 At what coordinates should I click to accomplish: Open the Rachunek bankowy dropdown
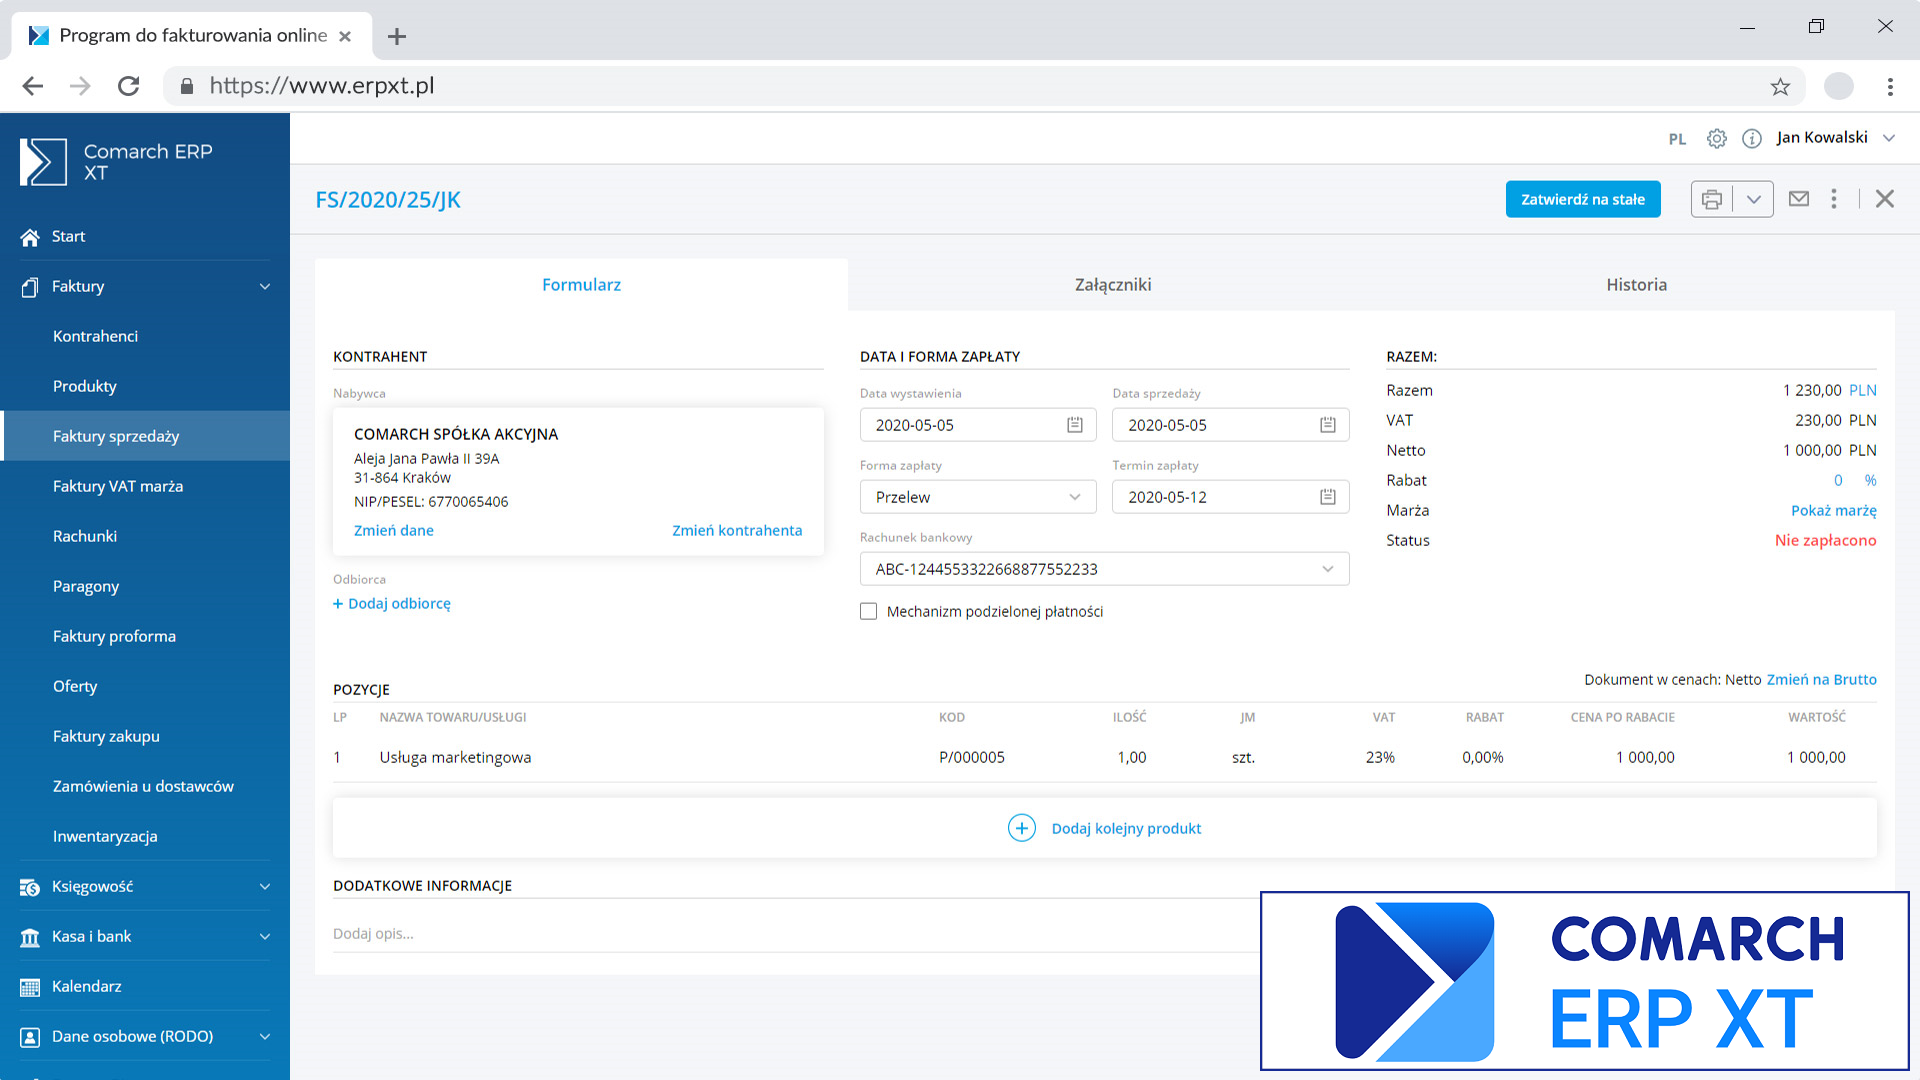point(1104,569)
